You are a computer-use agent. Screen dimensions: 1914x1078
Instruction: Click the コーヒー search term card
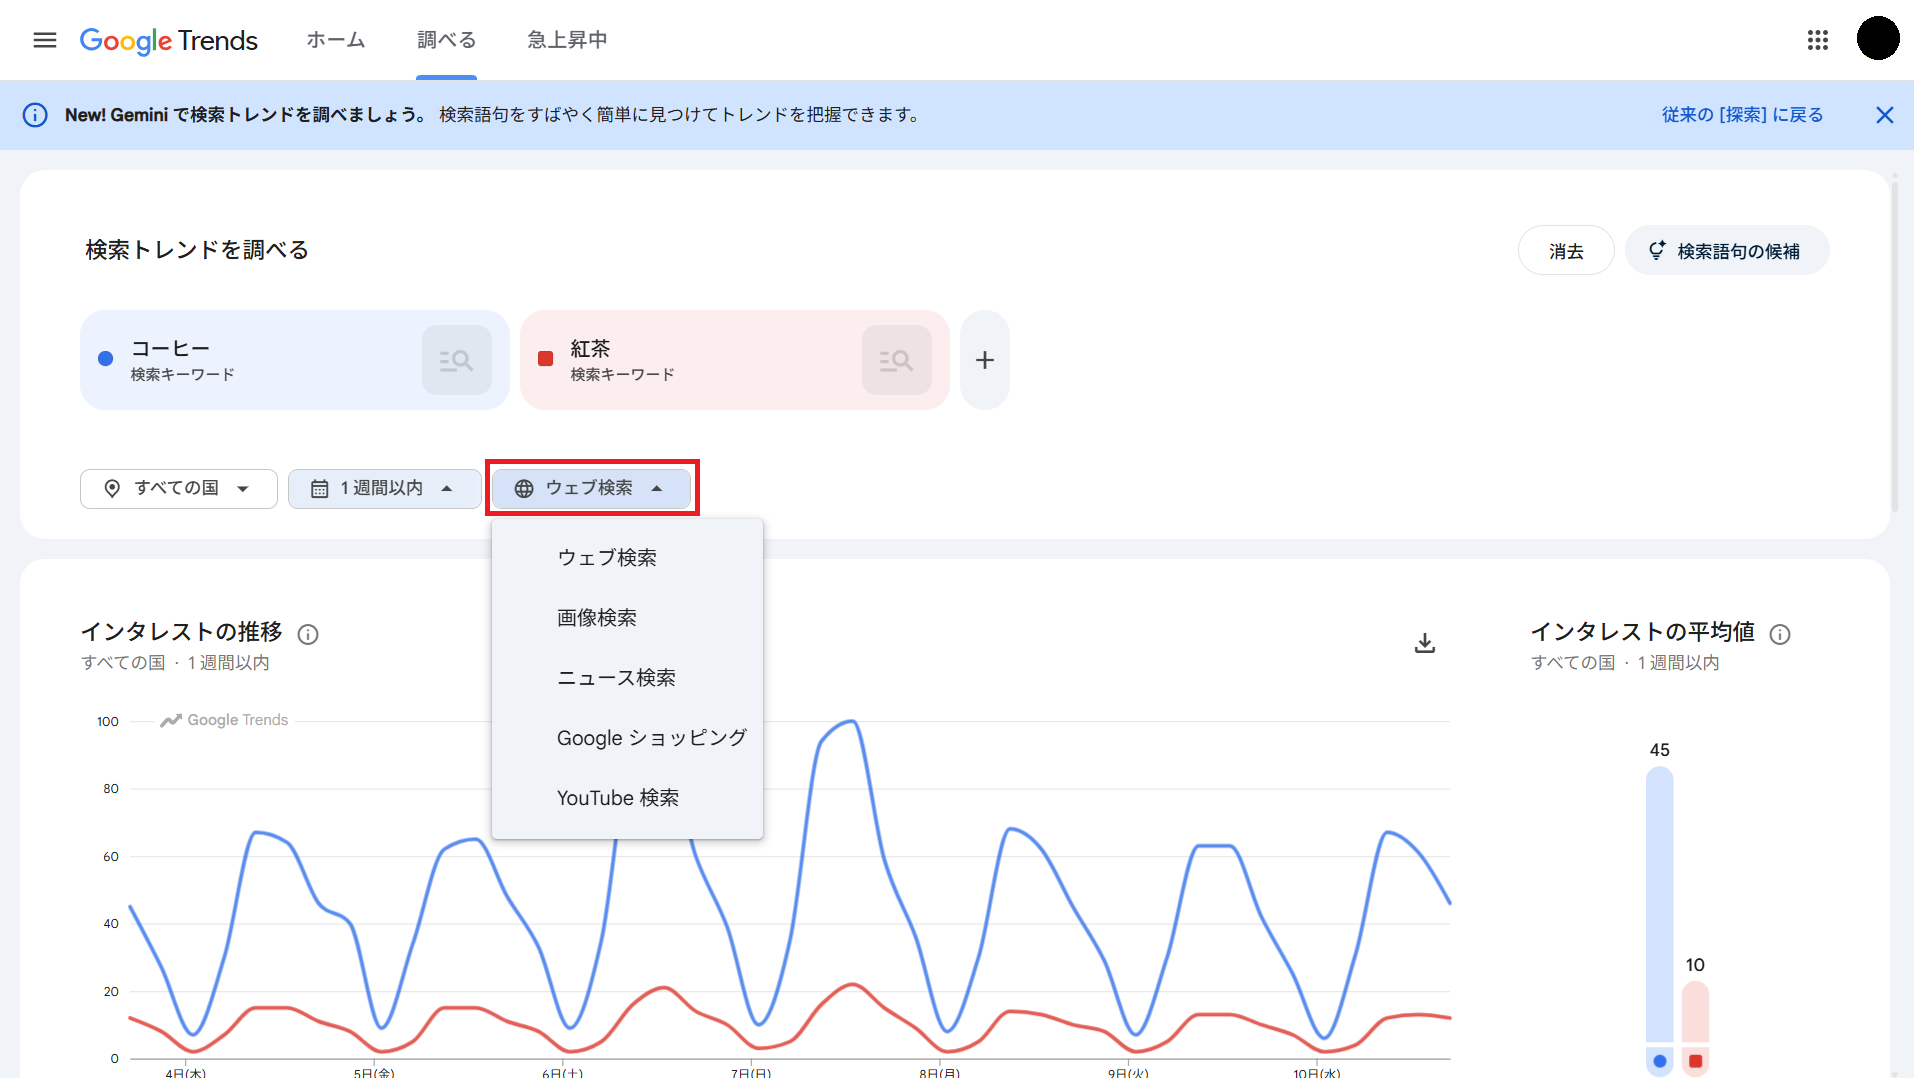(x=294, y=360)
